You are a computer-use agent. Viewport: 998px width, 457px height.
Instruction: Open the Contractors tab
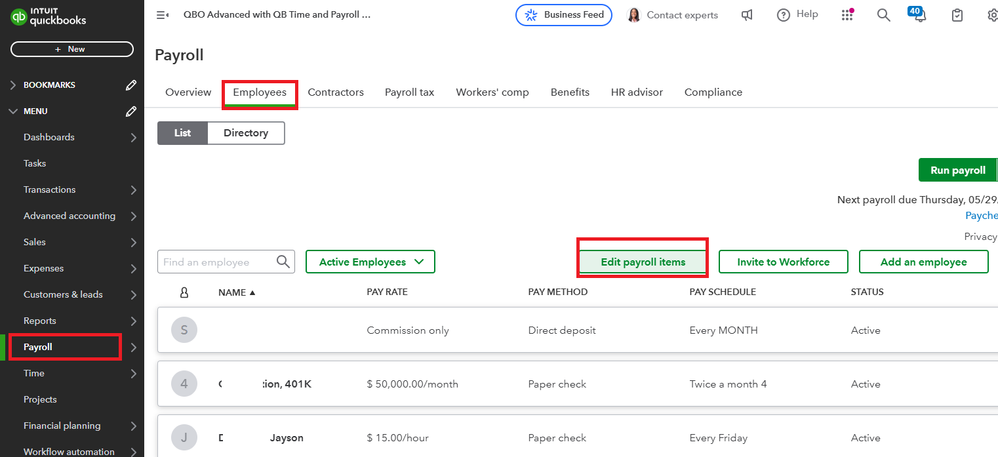point(335,92)
